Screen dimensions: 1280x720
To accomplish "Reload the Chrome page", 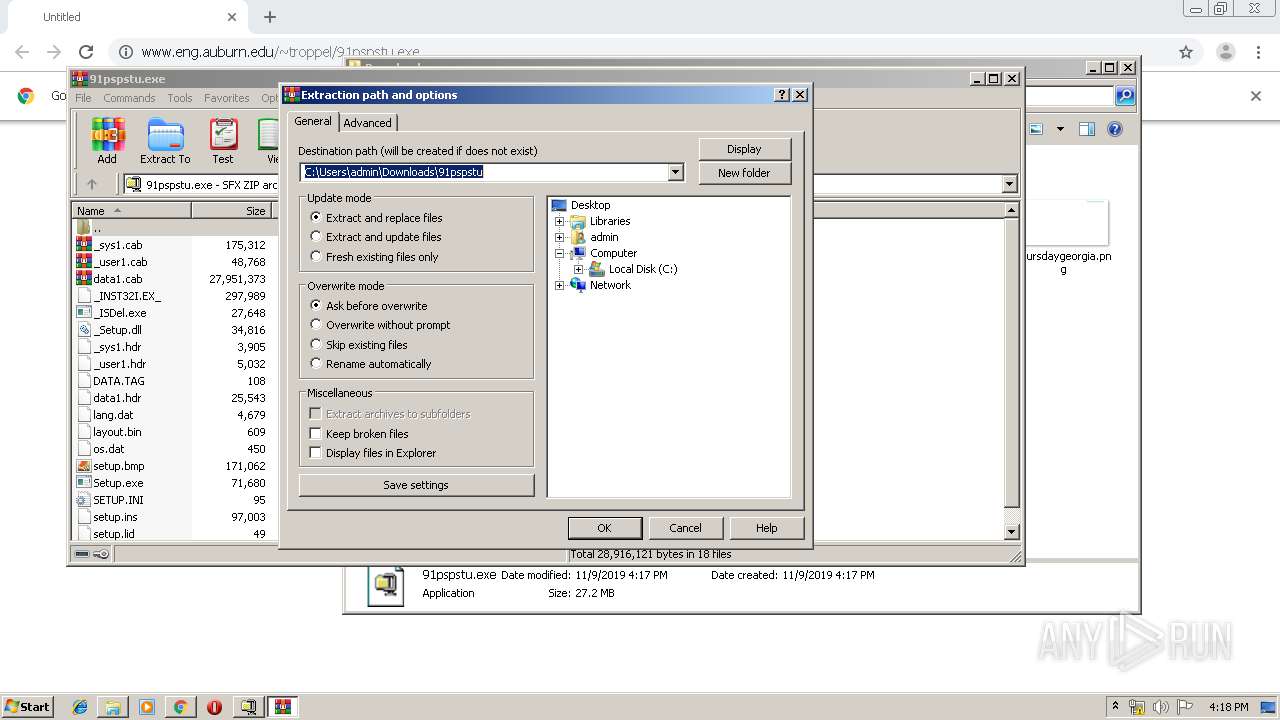I will (86, 52).
